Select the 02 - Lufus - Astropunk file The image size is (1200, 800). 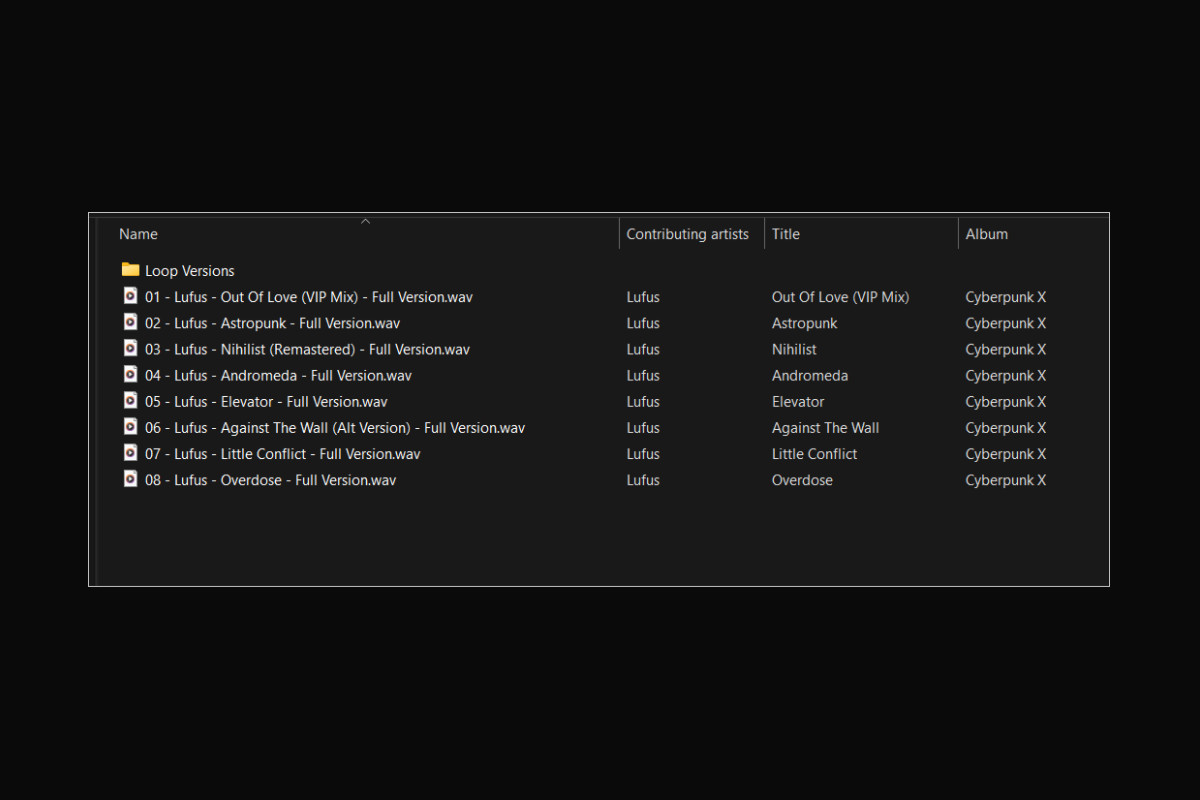click(x=270, y=322)
